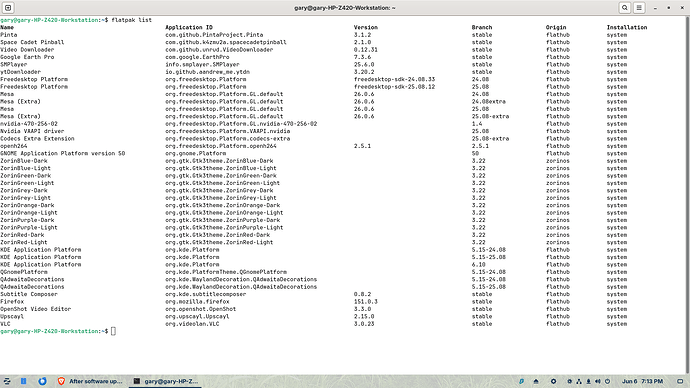Screen dimensions: 690x388
Task: Click the typed command "flatpak list"
Action: [x=132, y=20]
